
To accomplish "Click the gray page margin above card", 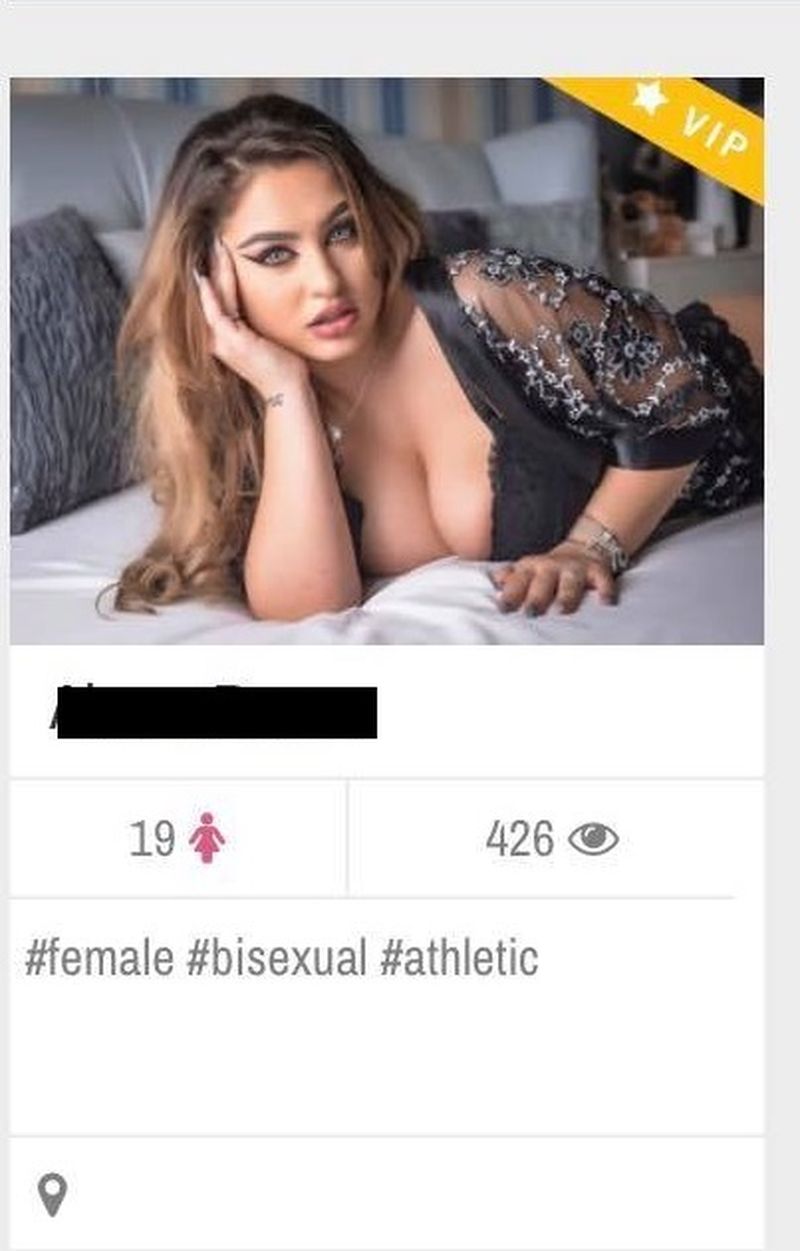I will pyautogui.click(x=400, y=38).
